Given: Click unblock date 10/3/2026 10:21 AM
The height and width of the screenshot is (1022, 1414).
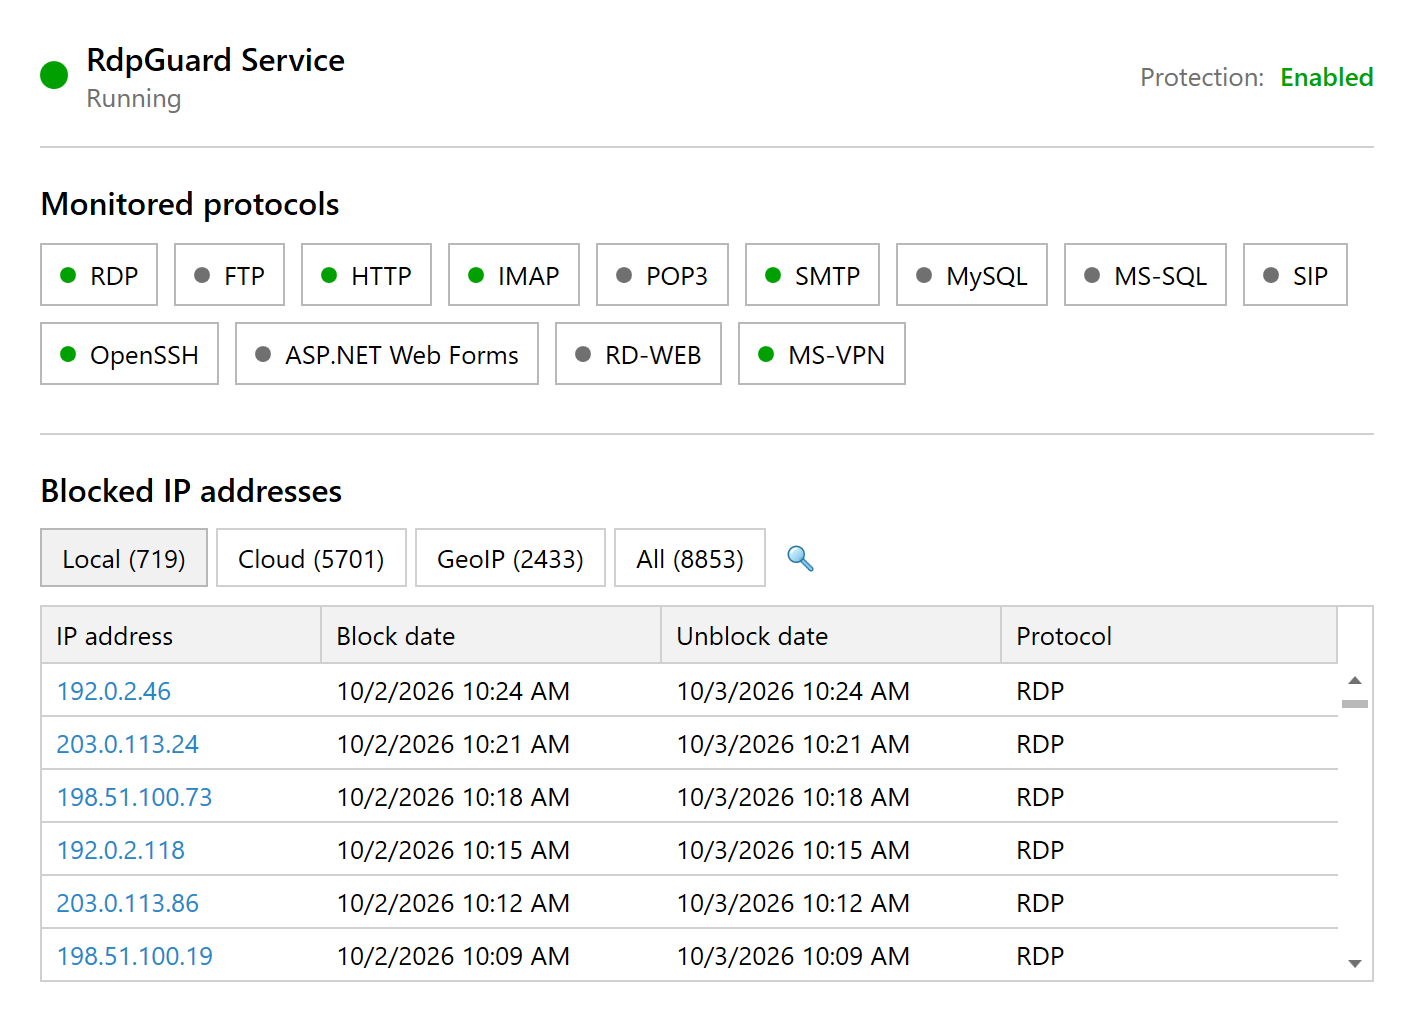Looking at the screenshot, I should (793, 744).
